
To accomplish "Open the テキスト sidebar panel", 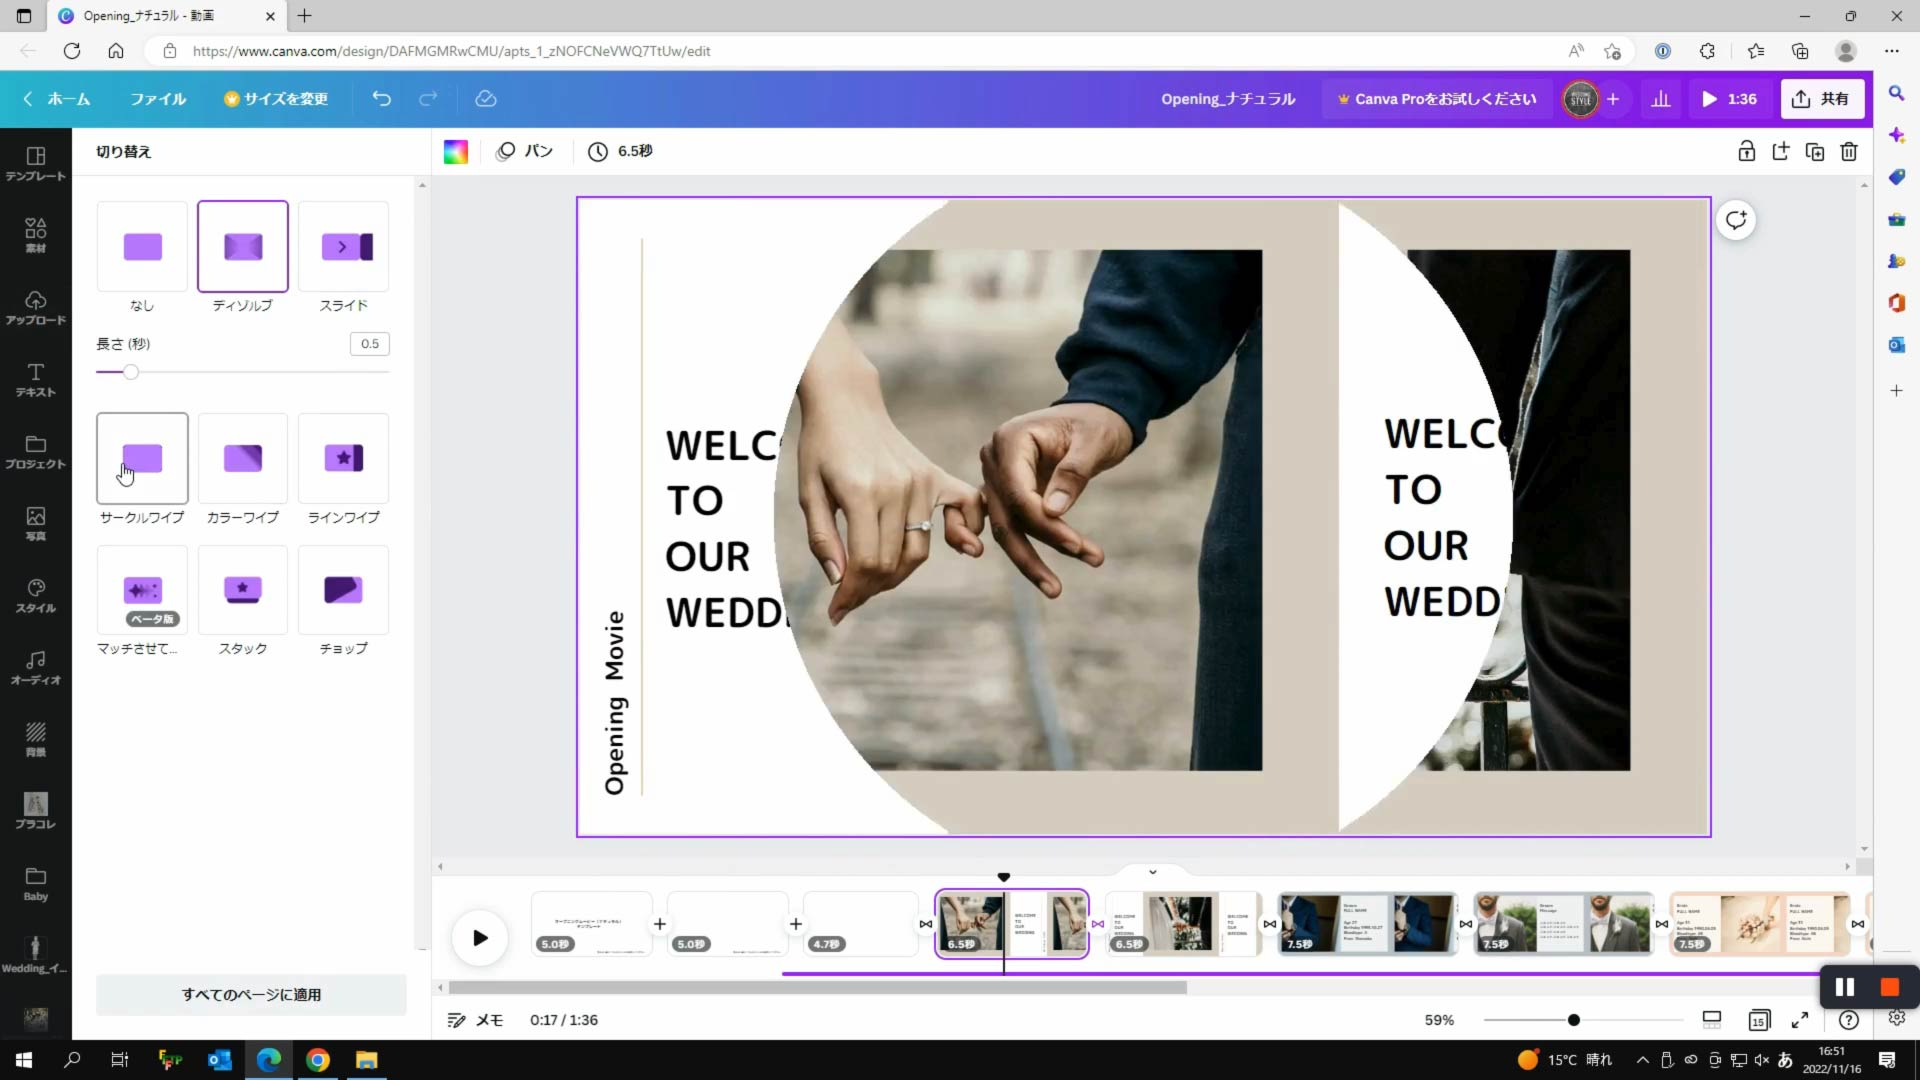I will coord(35,380).
